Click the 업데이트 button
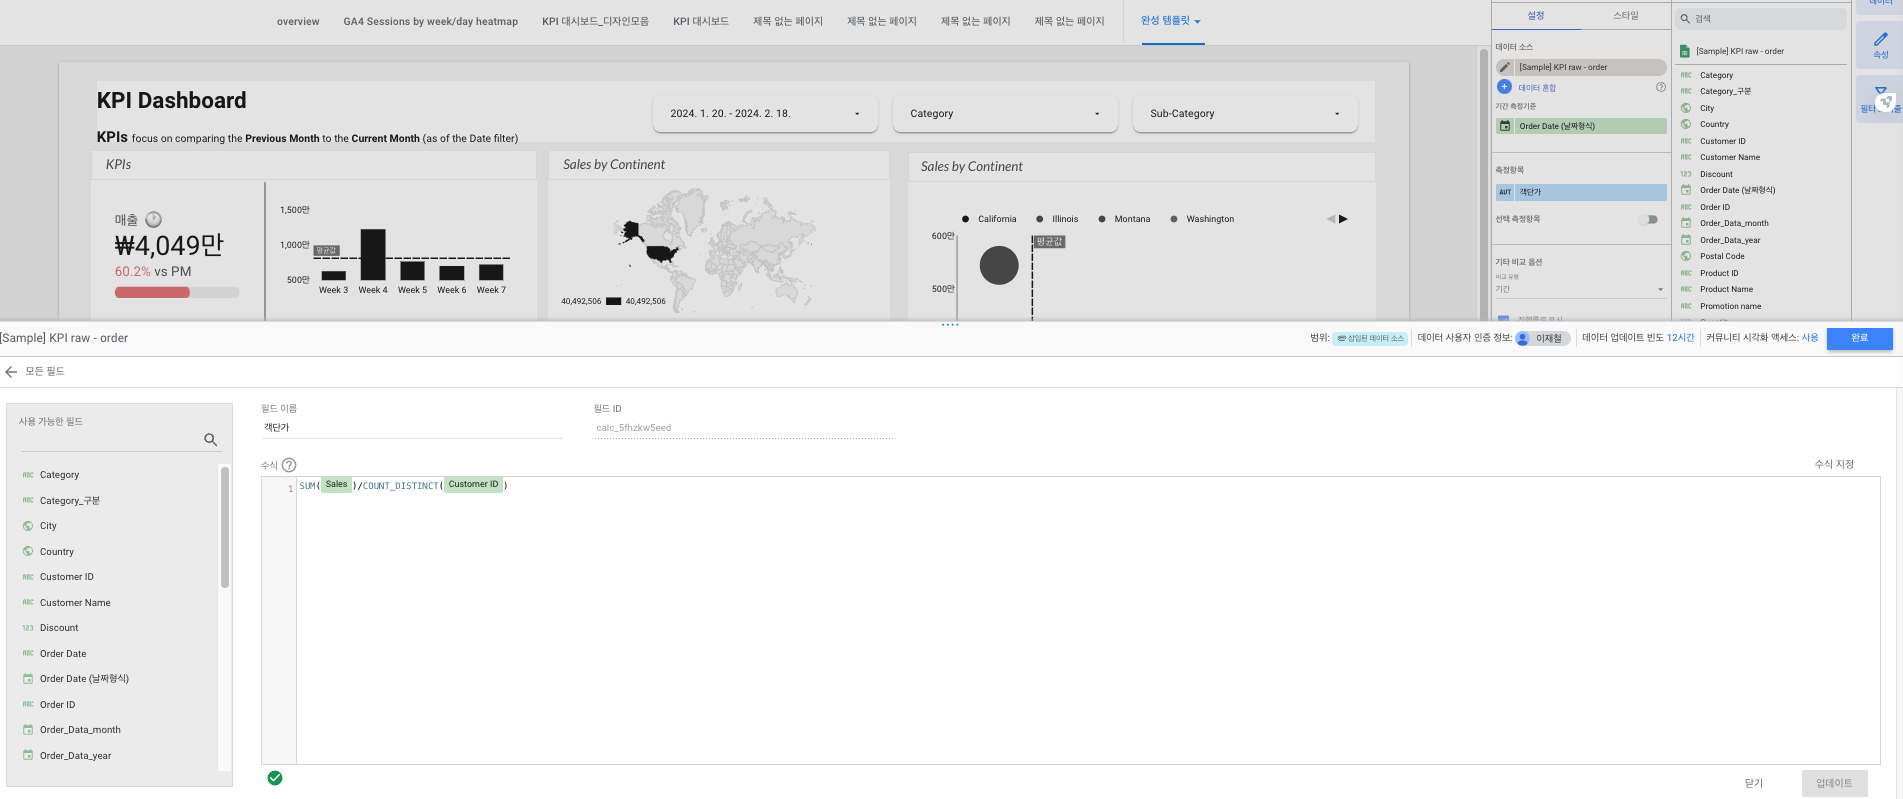This screenshot has height=799, width=1903. 1834,783
